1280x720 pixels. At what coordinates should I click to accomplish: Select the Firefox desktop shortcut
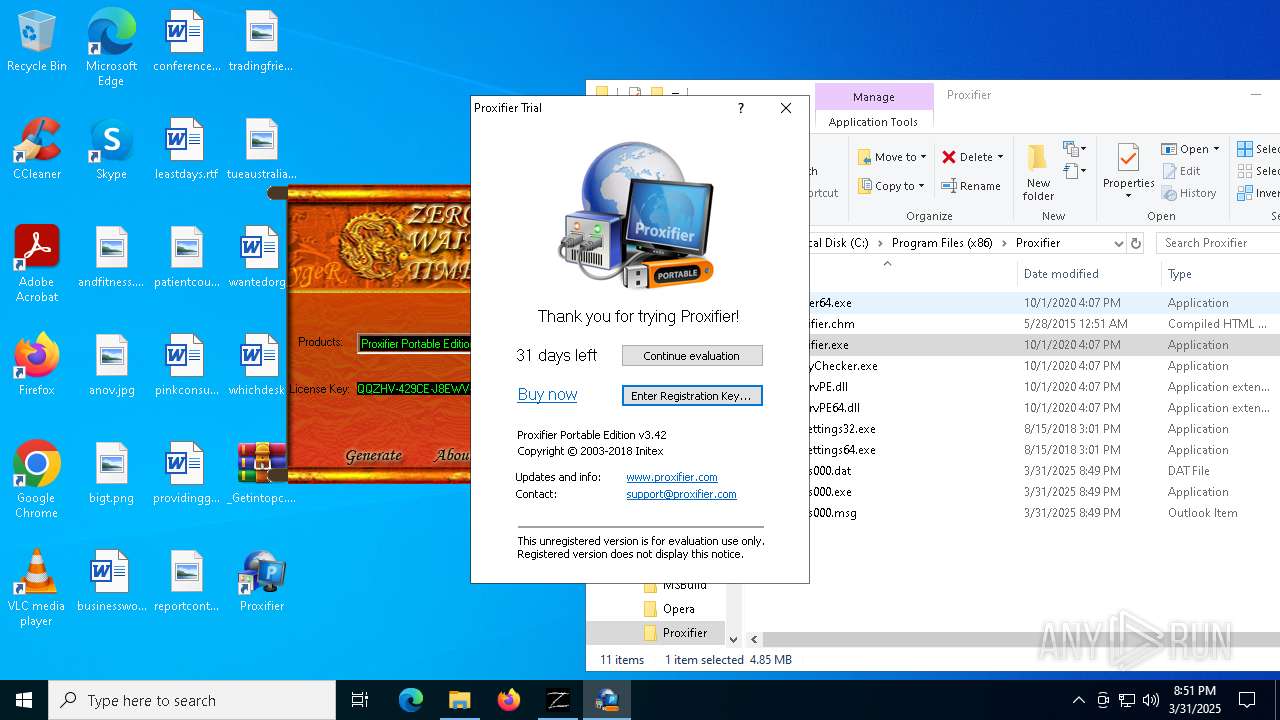point(37,365)
